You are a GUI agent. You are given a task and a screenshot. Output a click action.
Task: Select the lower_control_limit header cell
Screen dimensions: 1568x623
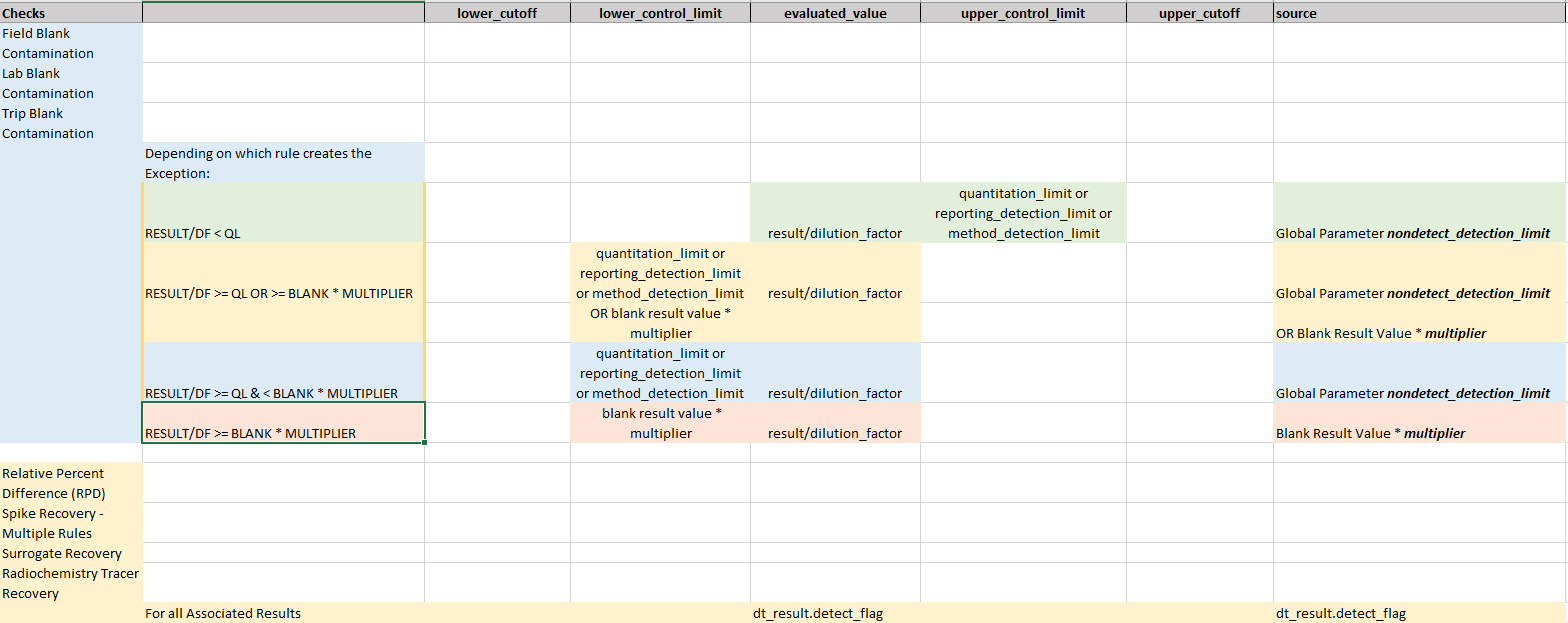point(660,13)
